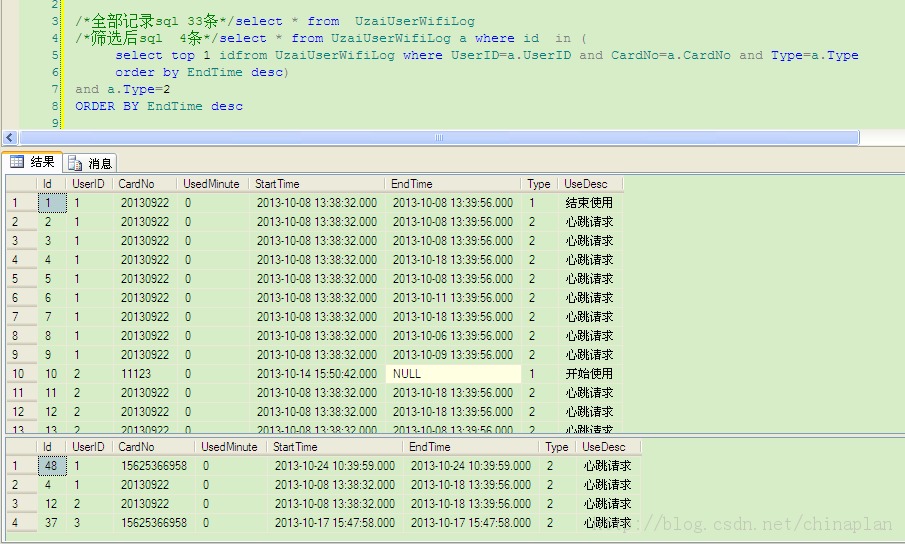Click the left arrow of the horizontal scrollbar

click(x=9, y=137)
